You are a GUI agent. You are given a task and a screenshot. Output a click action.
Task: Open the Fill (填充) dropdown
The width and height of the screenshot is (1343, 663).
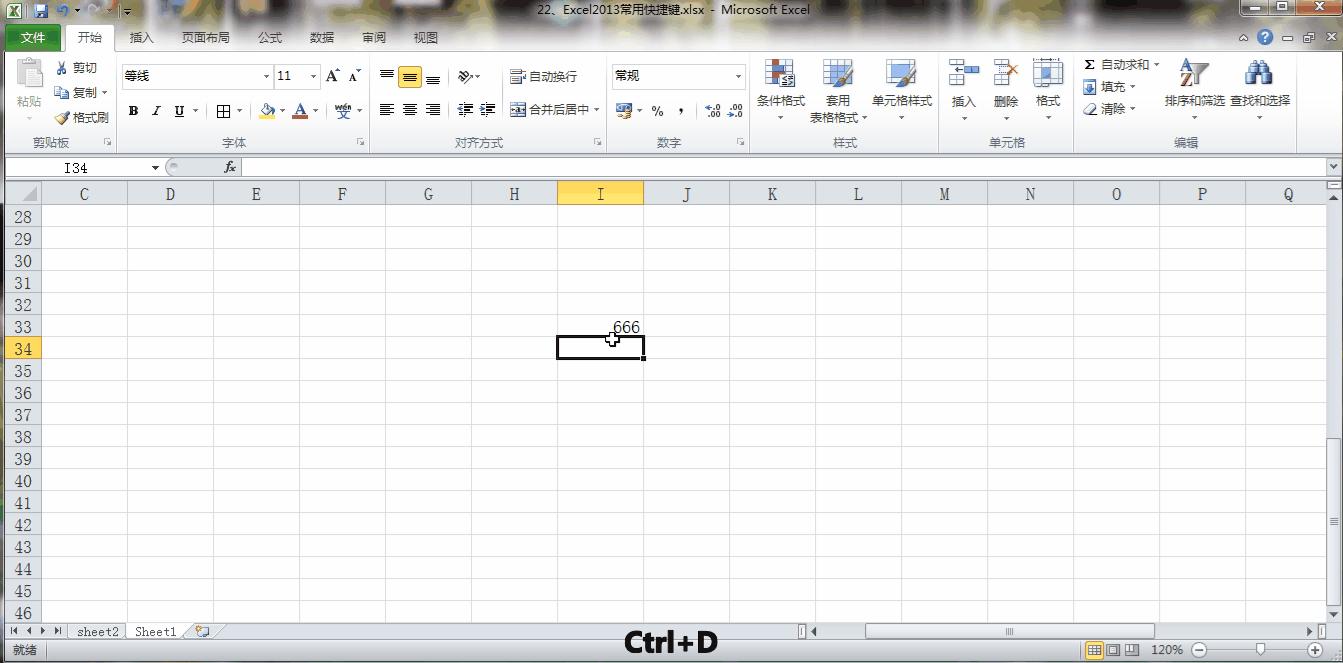1109,87
